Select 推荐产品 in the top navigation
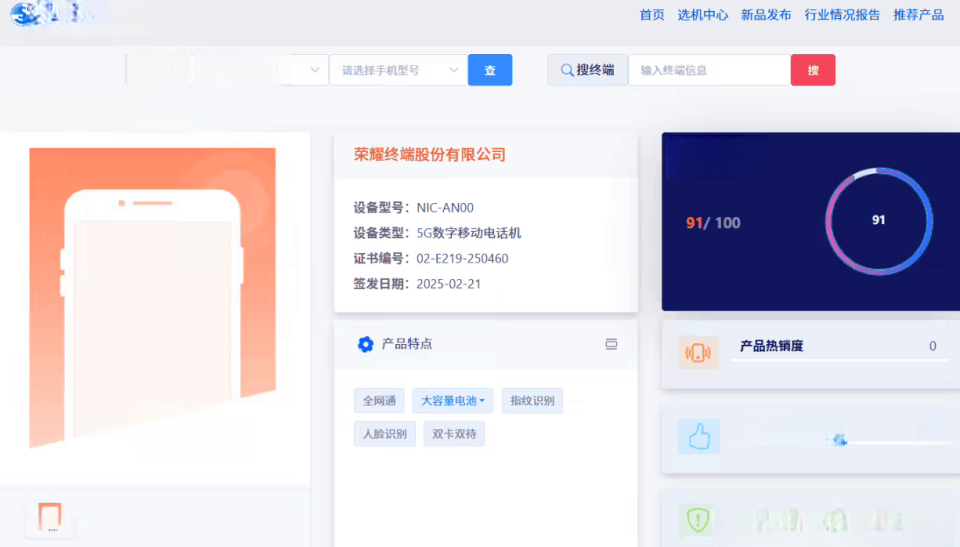This screenshot has width=960, height=547. (918, 15)
